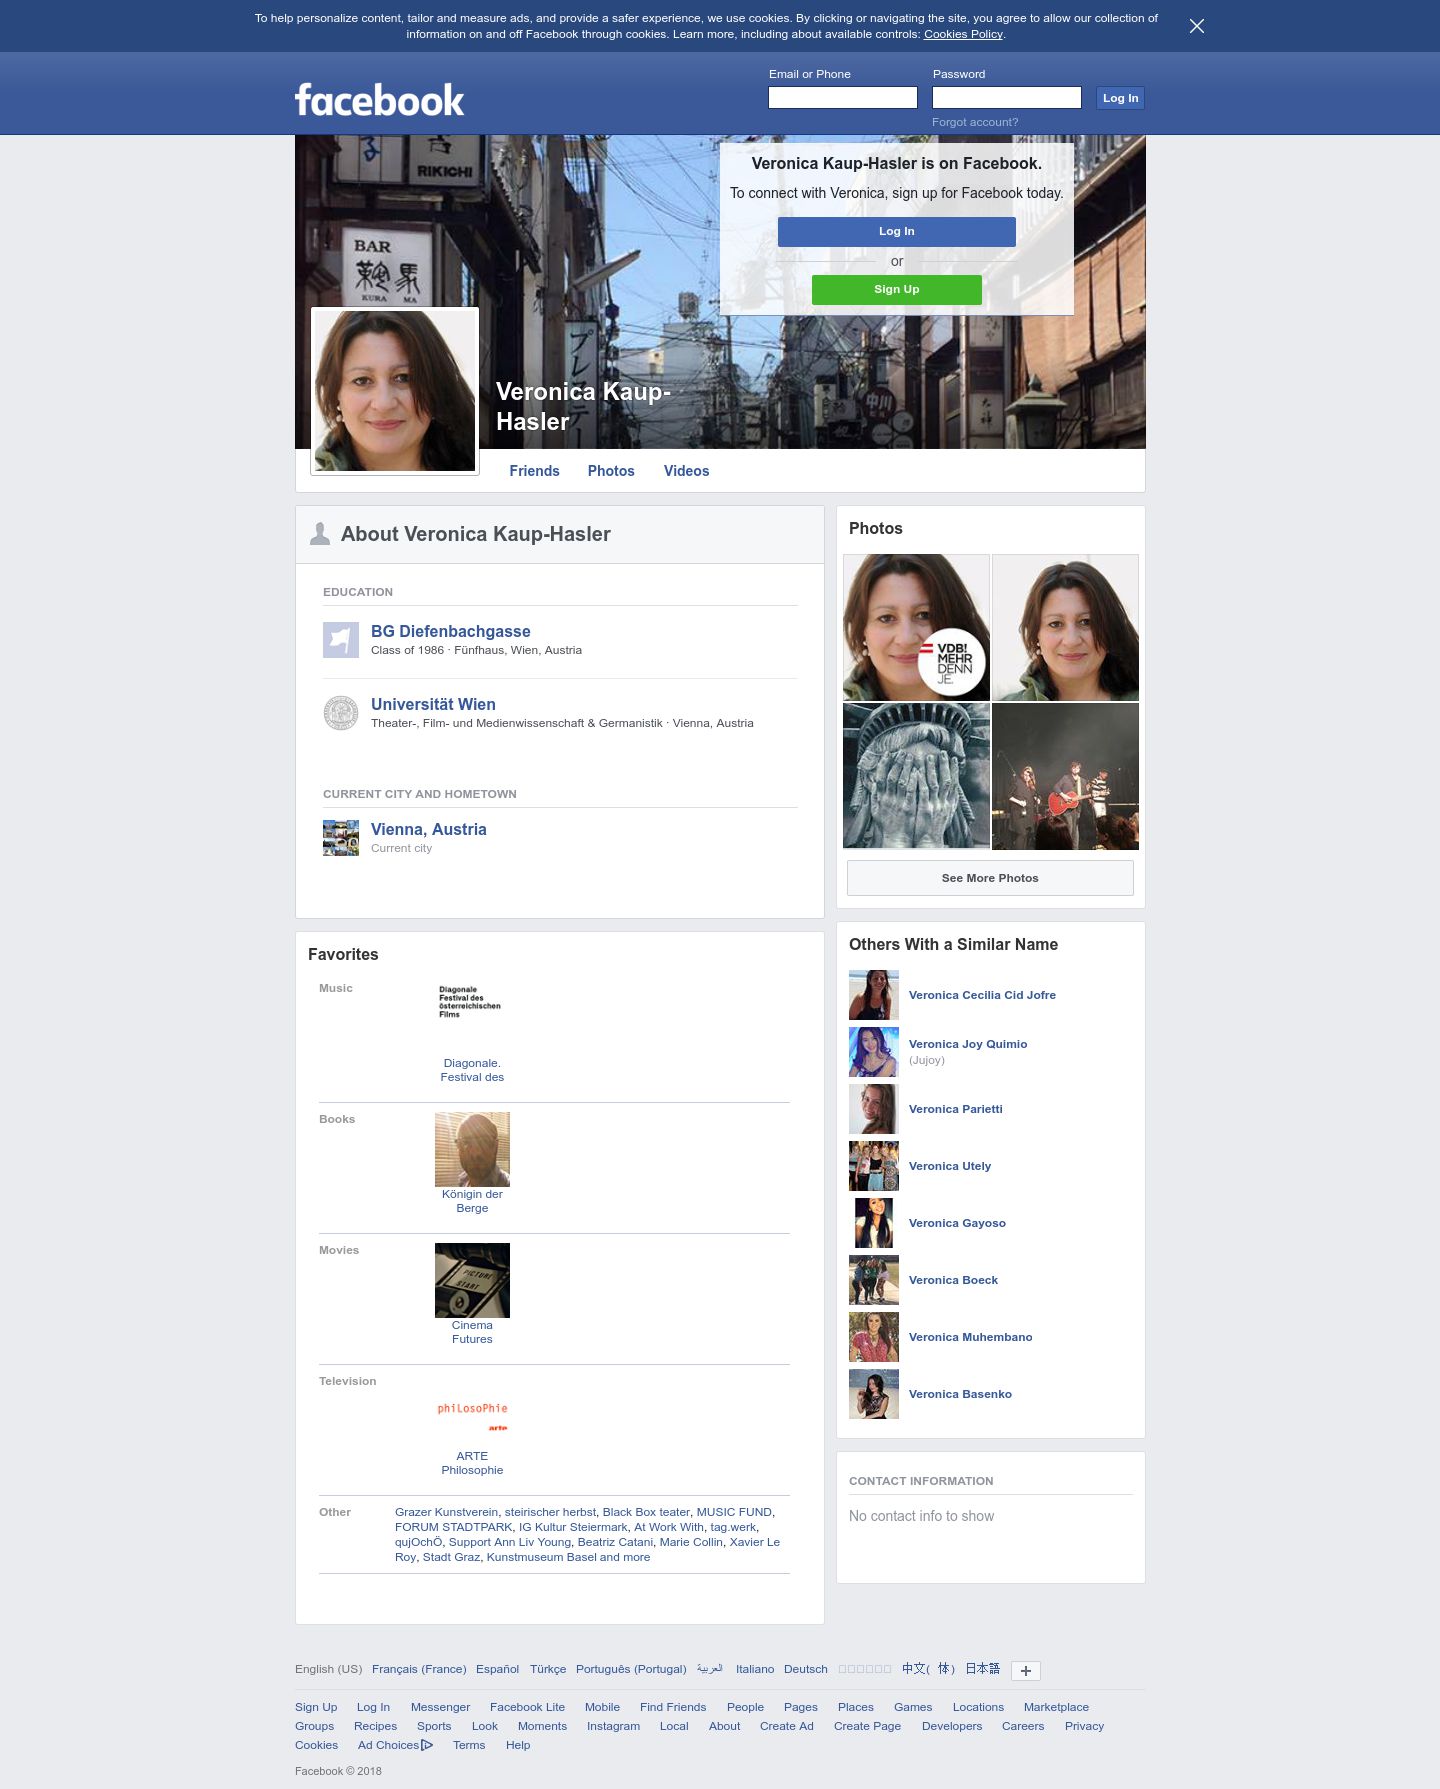Viewport: 1440px width, 1789px height.
Task: Click Cinema Futures movie thumbnail
Action: (472, 1280)
